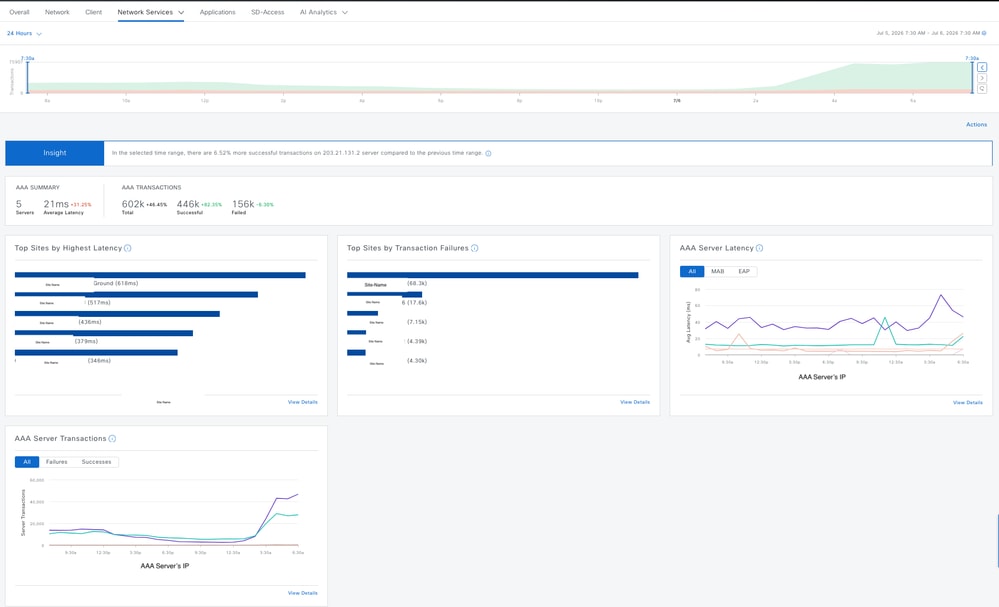Click the info icon next to AAA Server Latency
Viewport: 999px width, 607px height.
[x=759, y=248]
